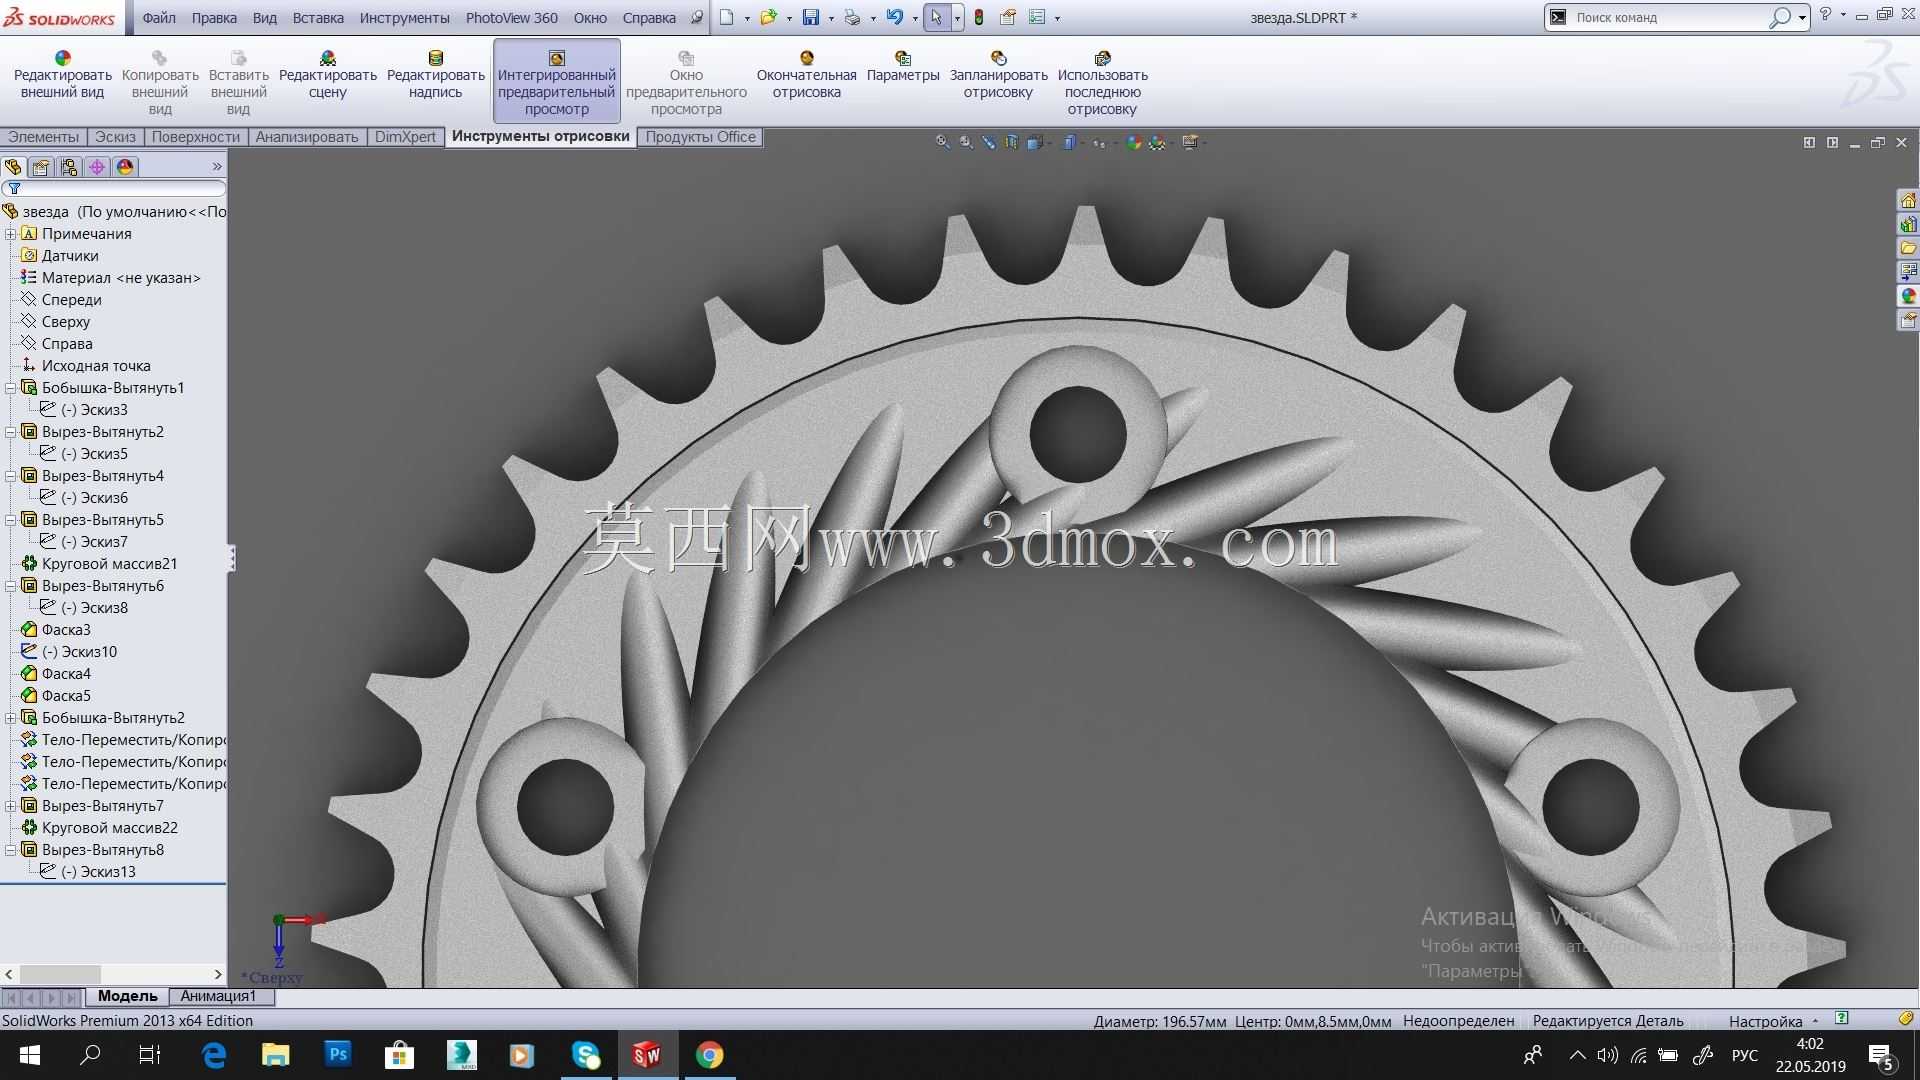The height and width of the screenshot is (1080, 1920).
Task: Toggle the Select cursor tool
Action: [x=937, y=17]
